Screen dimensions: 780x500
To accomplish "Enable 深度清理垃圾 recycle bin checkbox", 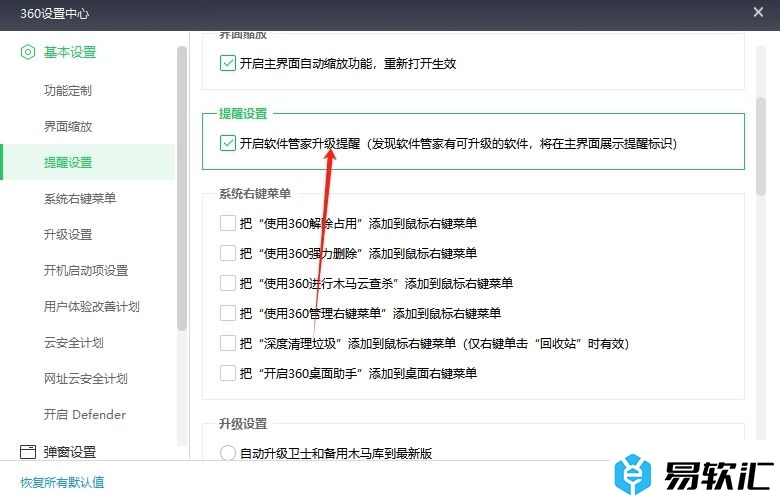I will click(228, 343).
